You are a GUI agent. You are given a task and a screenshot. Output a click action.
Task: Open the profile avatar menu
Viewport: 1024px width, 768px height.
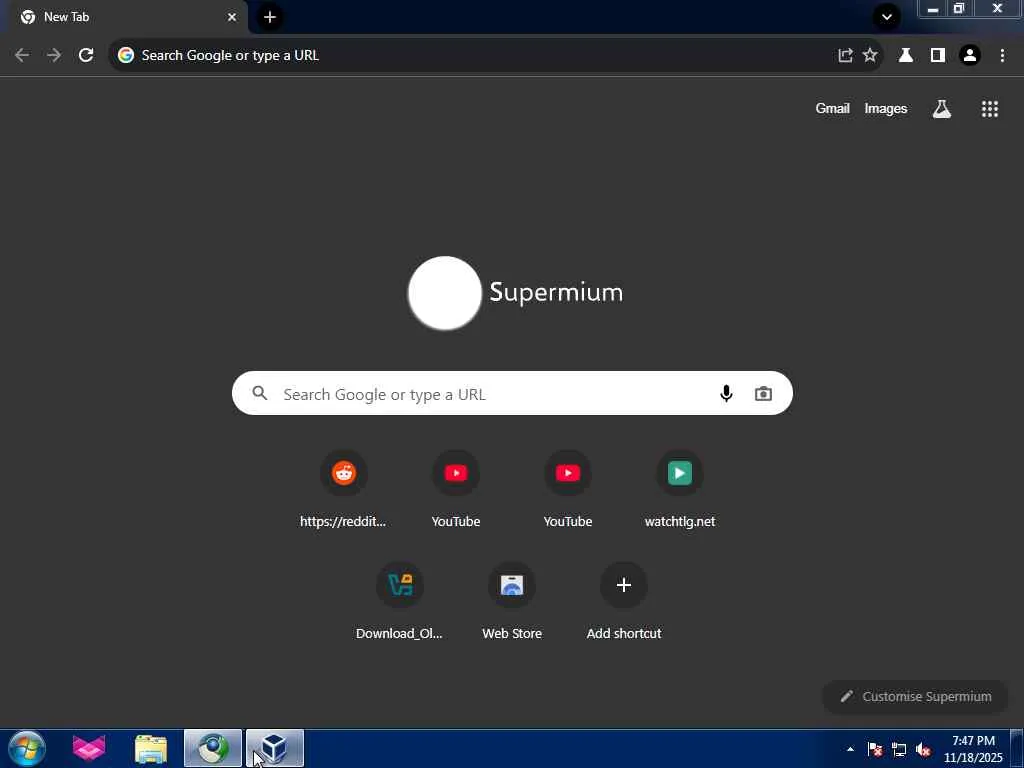pyautogui.click(x=970, y=56)
